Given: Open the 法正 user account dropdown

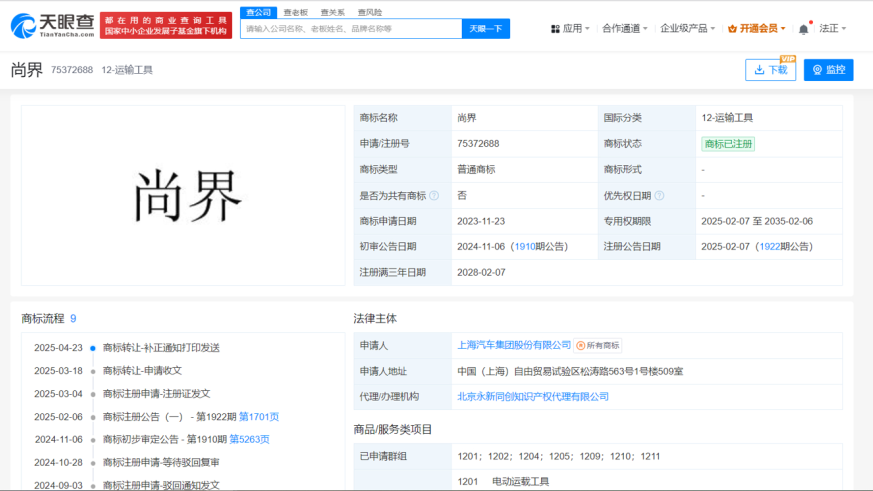Looking at the screenshot, I should pos(832,28).
